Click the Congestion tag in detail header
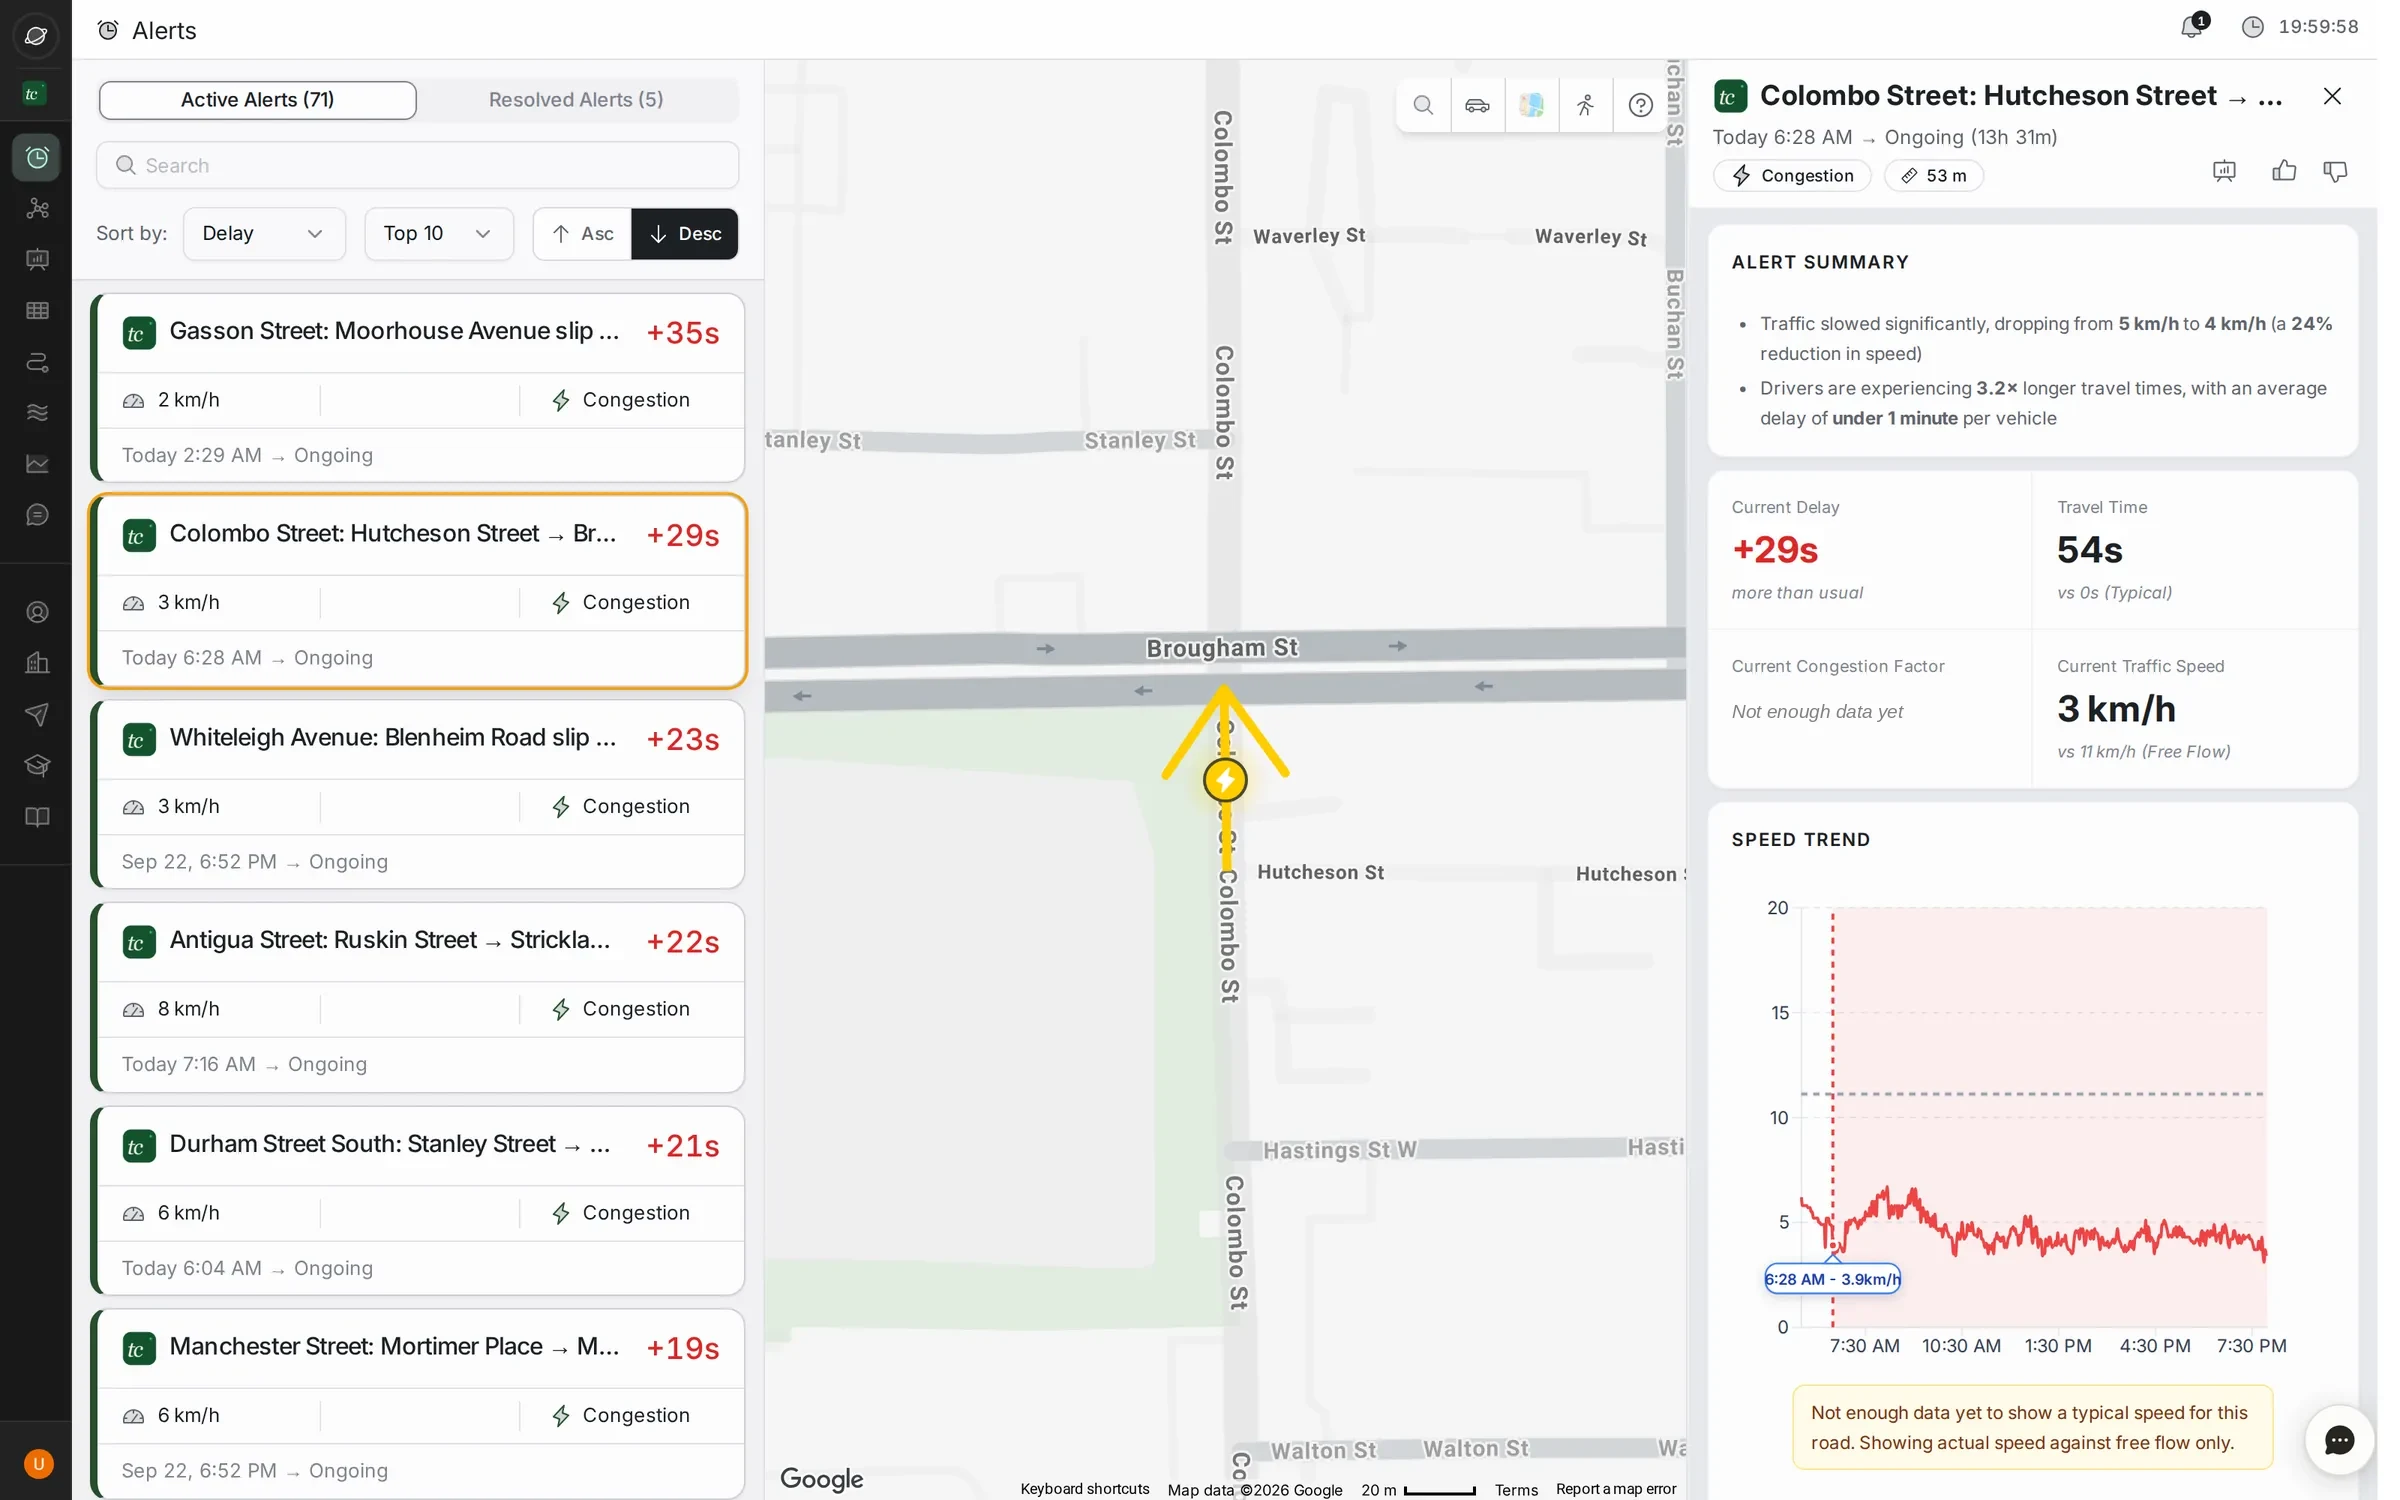This screenshot has height=1500, width=2400. click(x=1792, y=176)
